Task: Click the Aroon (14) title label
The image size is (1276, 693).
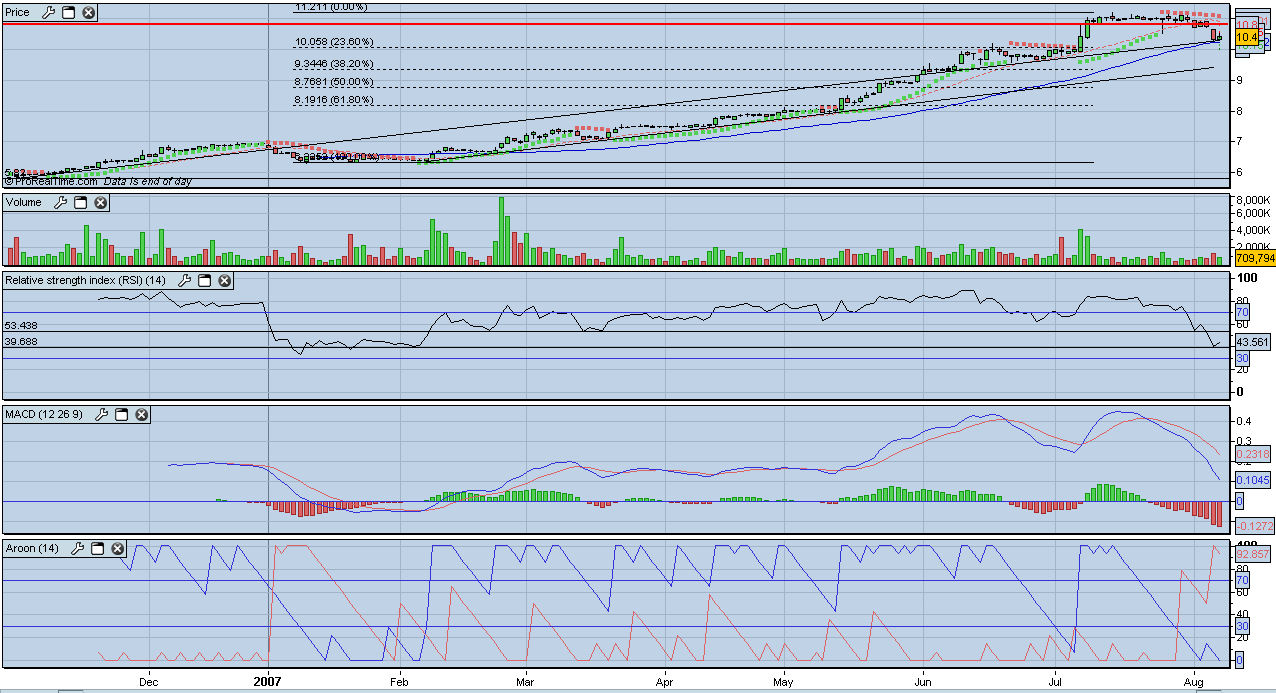Action: (33, 548)
